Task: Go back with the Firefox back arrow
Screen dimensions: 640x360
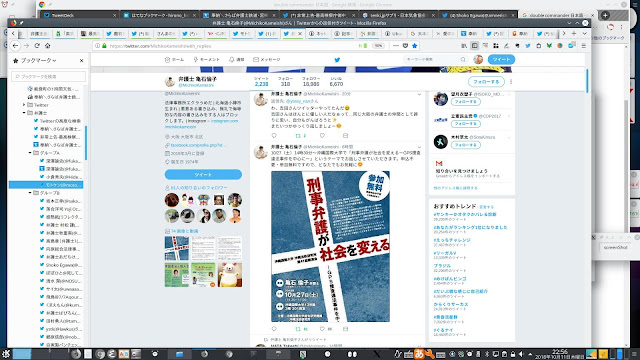Action: 15,46
